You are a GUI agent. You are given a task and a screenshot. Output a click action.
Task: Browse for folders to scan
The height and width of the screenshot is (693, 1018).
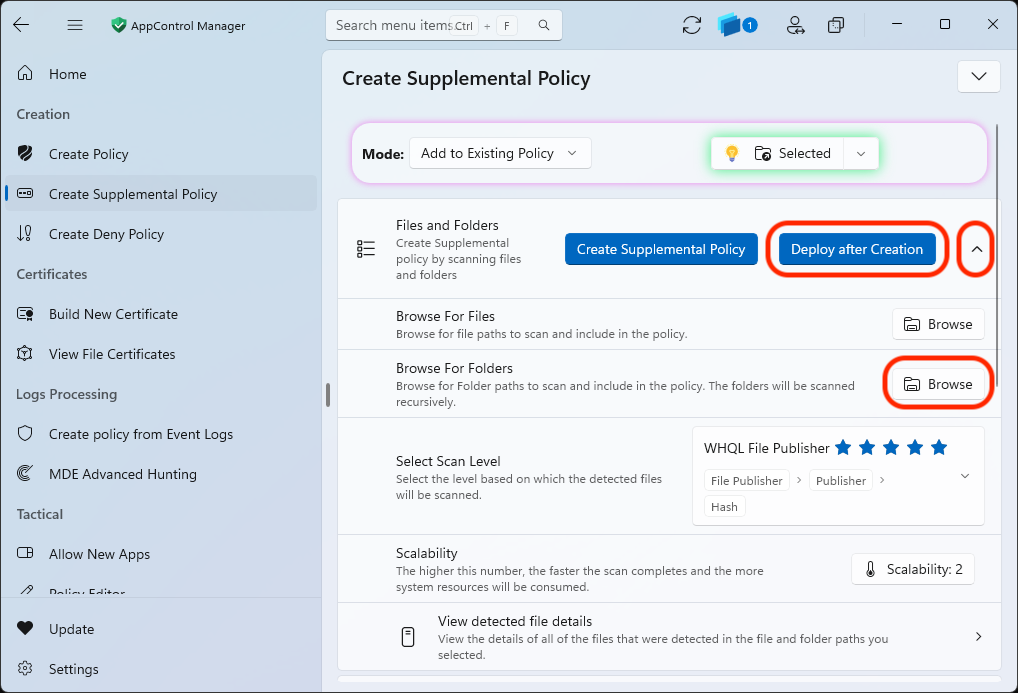tap(938, 384)
